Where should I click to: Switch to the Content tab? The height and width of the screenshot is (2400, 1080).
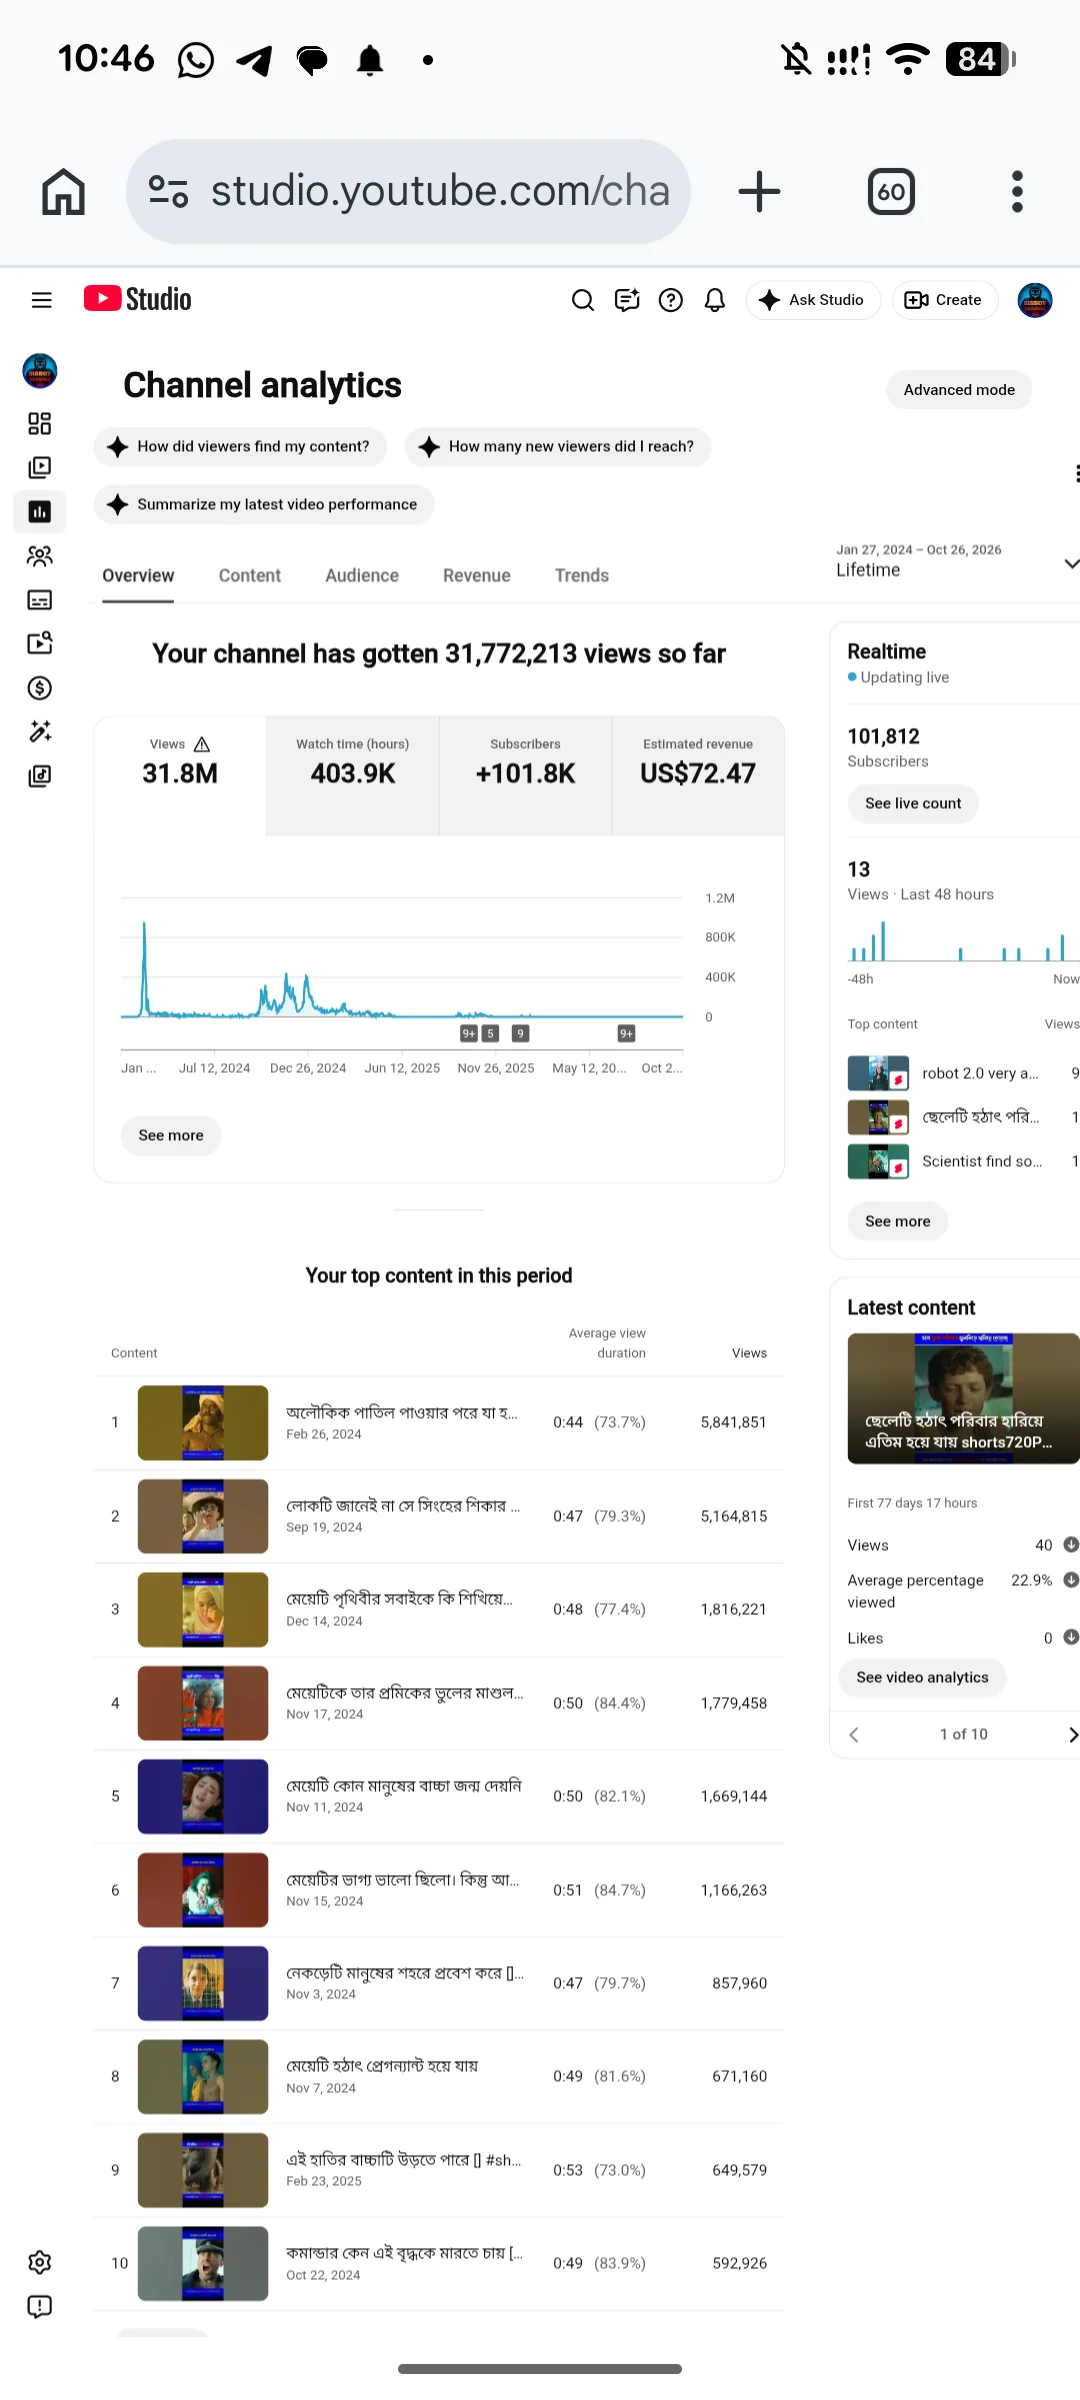click(250, 576)
